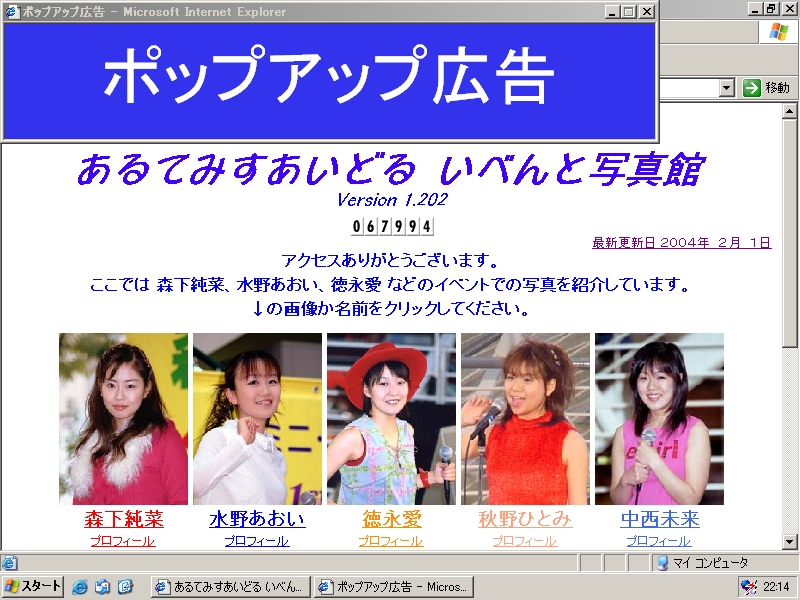Click the Windows logo throbber icon

point(779,32)
